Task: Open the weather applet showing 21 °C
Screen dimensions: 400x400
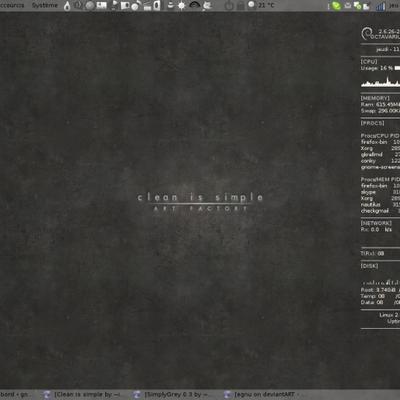Action: pos(262,5)
